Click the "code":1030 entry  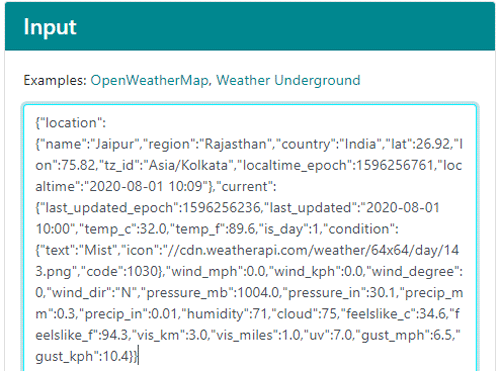[x=119, y=271]
